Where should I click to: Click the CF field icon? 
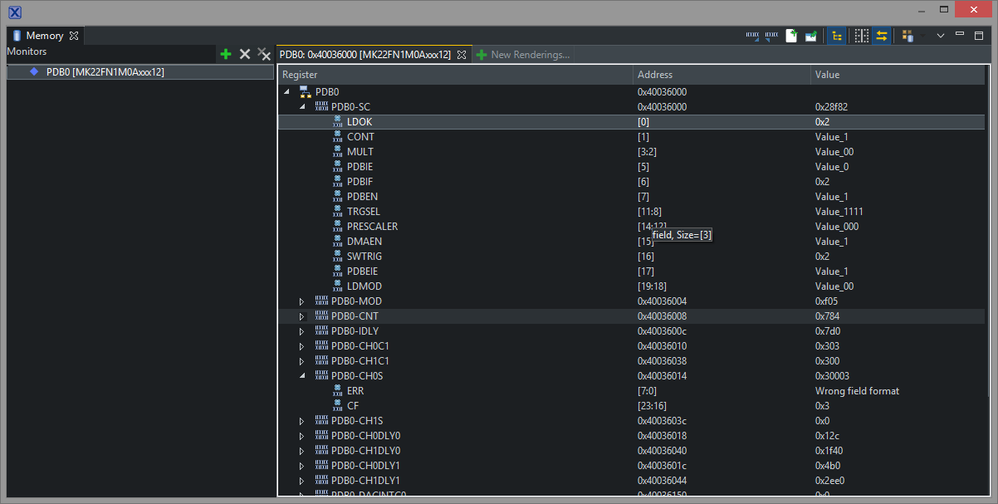337,405
